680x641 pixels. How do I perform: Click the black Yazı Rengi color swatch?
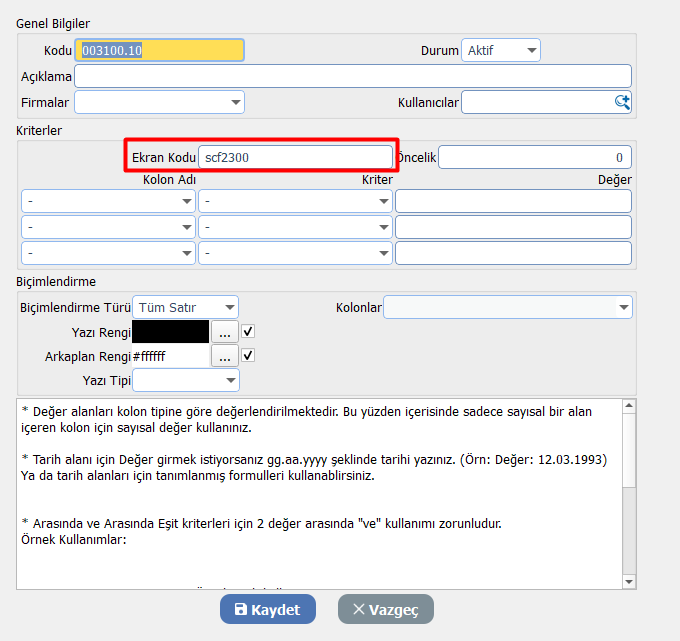170,331
